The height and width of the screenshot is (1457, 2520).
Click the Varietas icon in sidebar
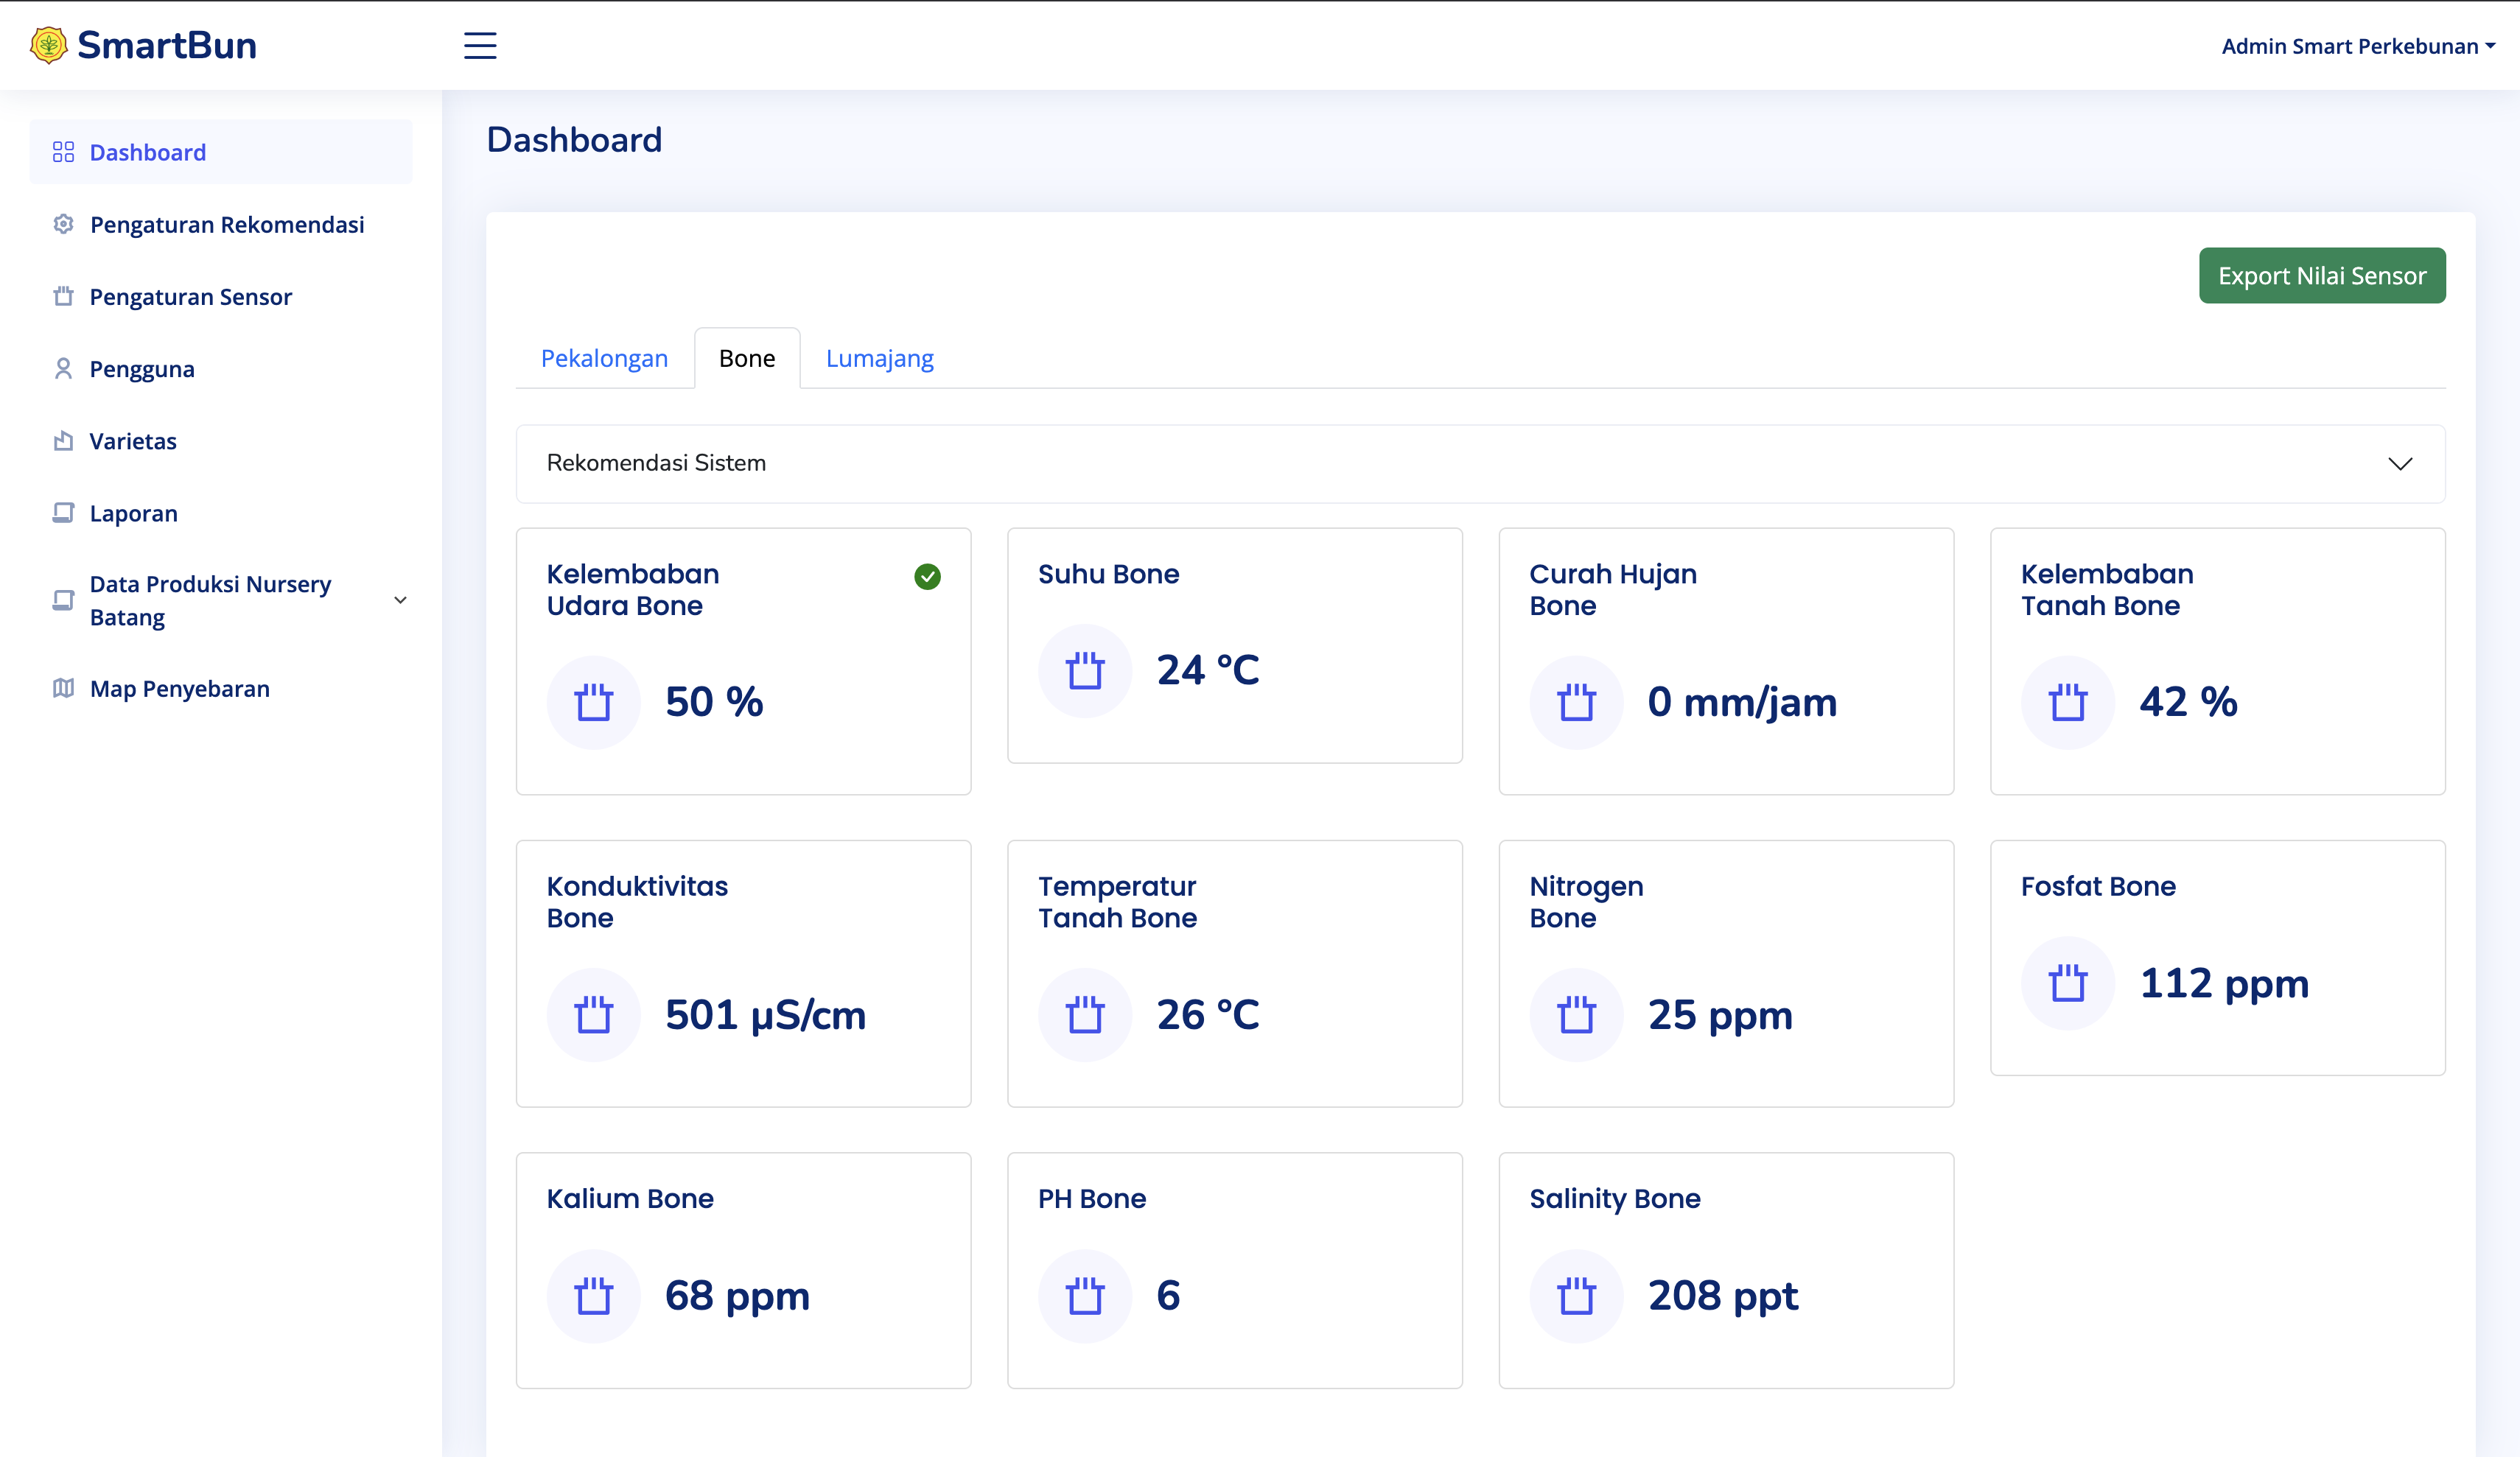pos(63,441)
